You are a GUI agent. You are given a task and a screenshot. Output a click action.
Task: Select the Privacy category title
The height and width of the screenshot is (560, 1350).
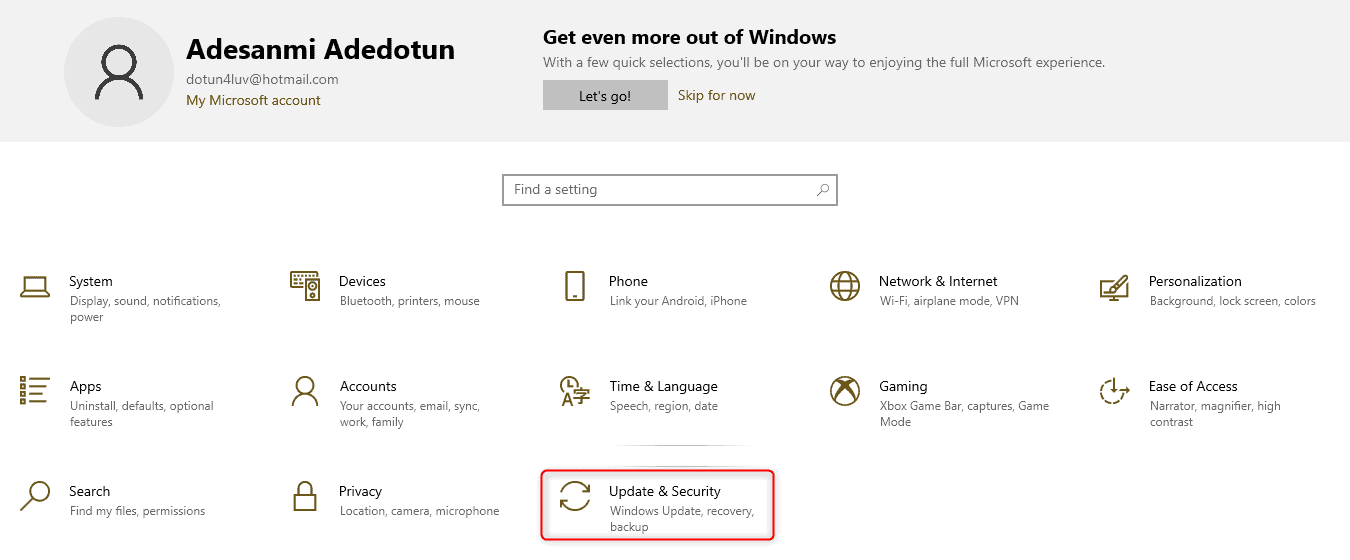point(361,491)
